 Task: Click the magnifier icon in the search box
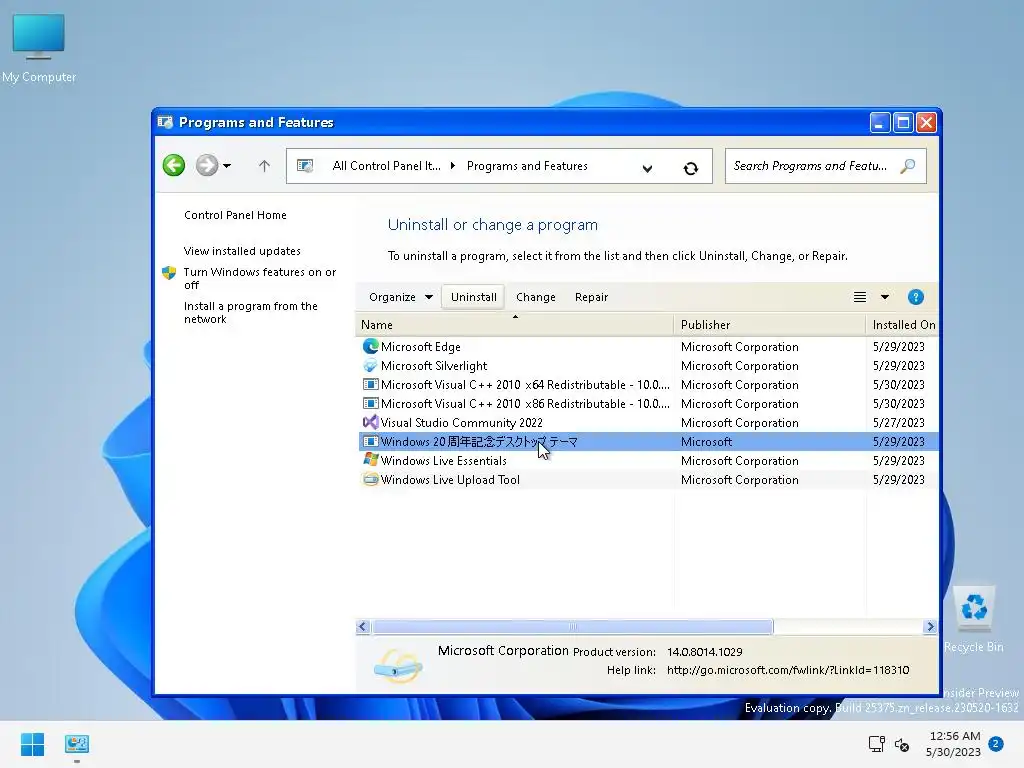908,166
